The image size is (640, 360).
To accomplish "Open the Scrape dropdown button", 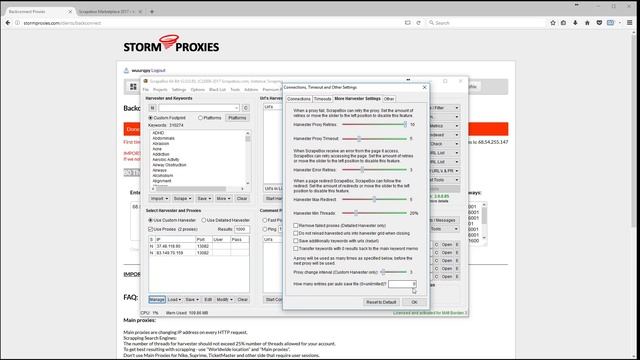I will [x=182, y=198].
